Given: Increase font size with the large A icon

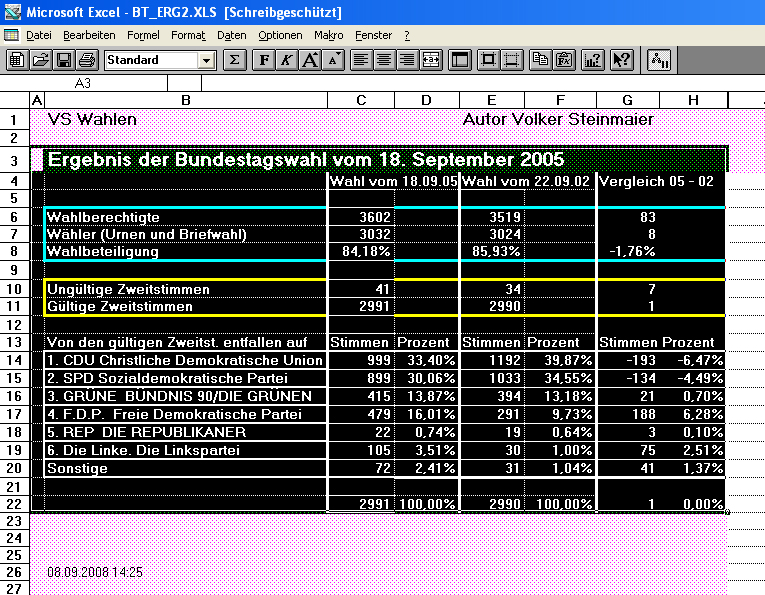Looking at the screenshot, I should (x=311, y=60).
